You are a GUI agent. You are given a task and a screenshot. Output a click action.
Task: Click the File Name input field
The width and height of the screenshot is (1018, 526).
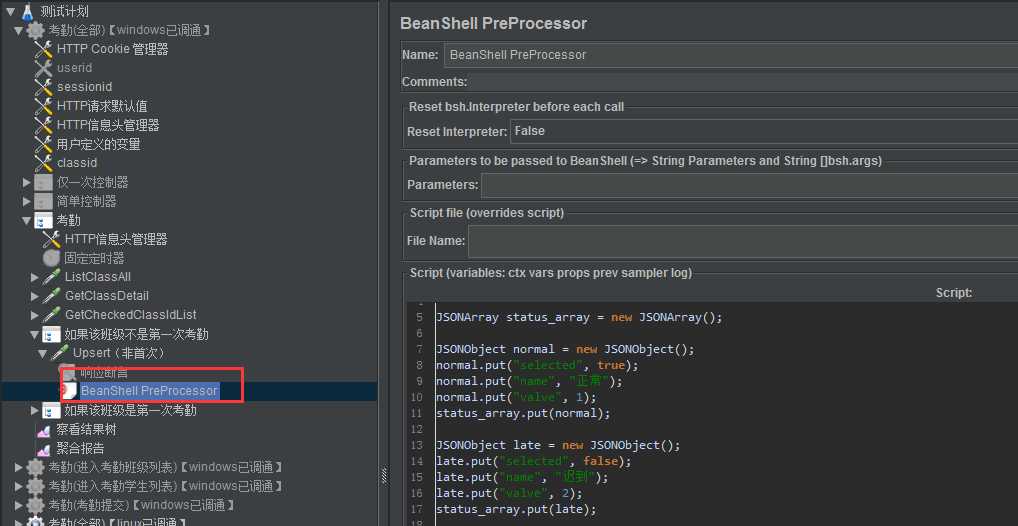coord(743,241)
